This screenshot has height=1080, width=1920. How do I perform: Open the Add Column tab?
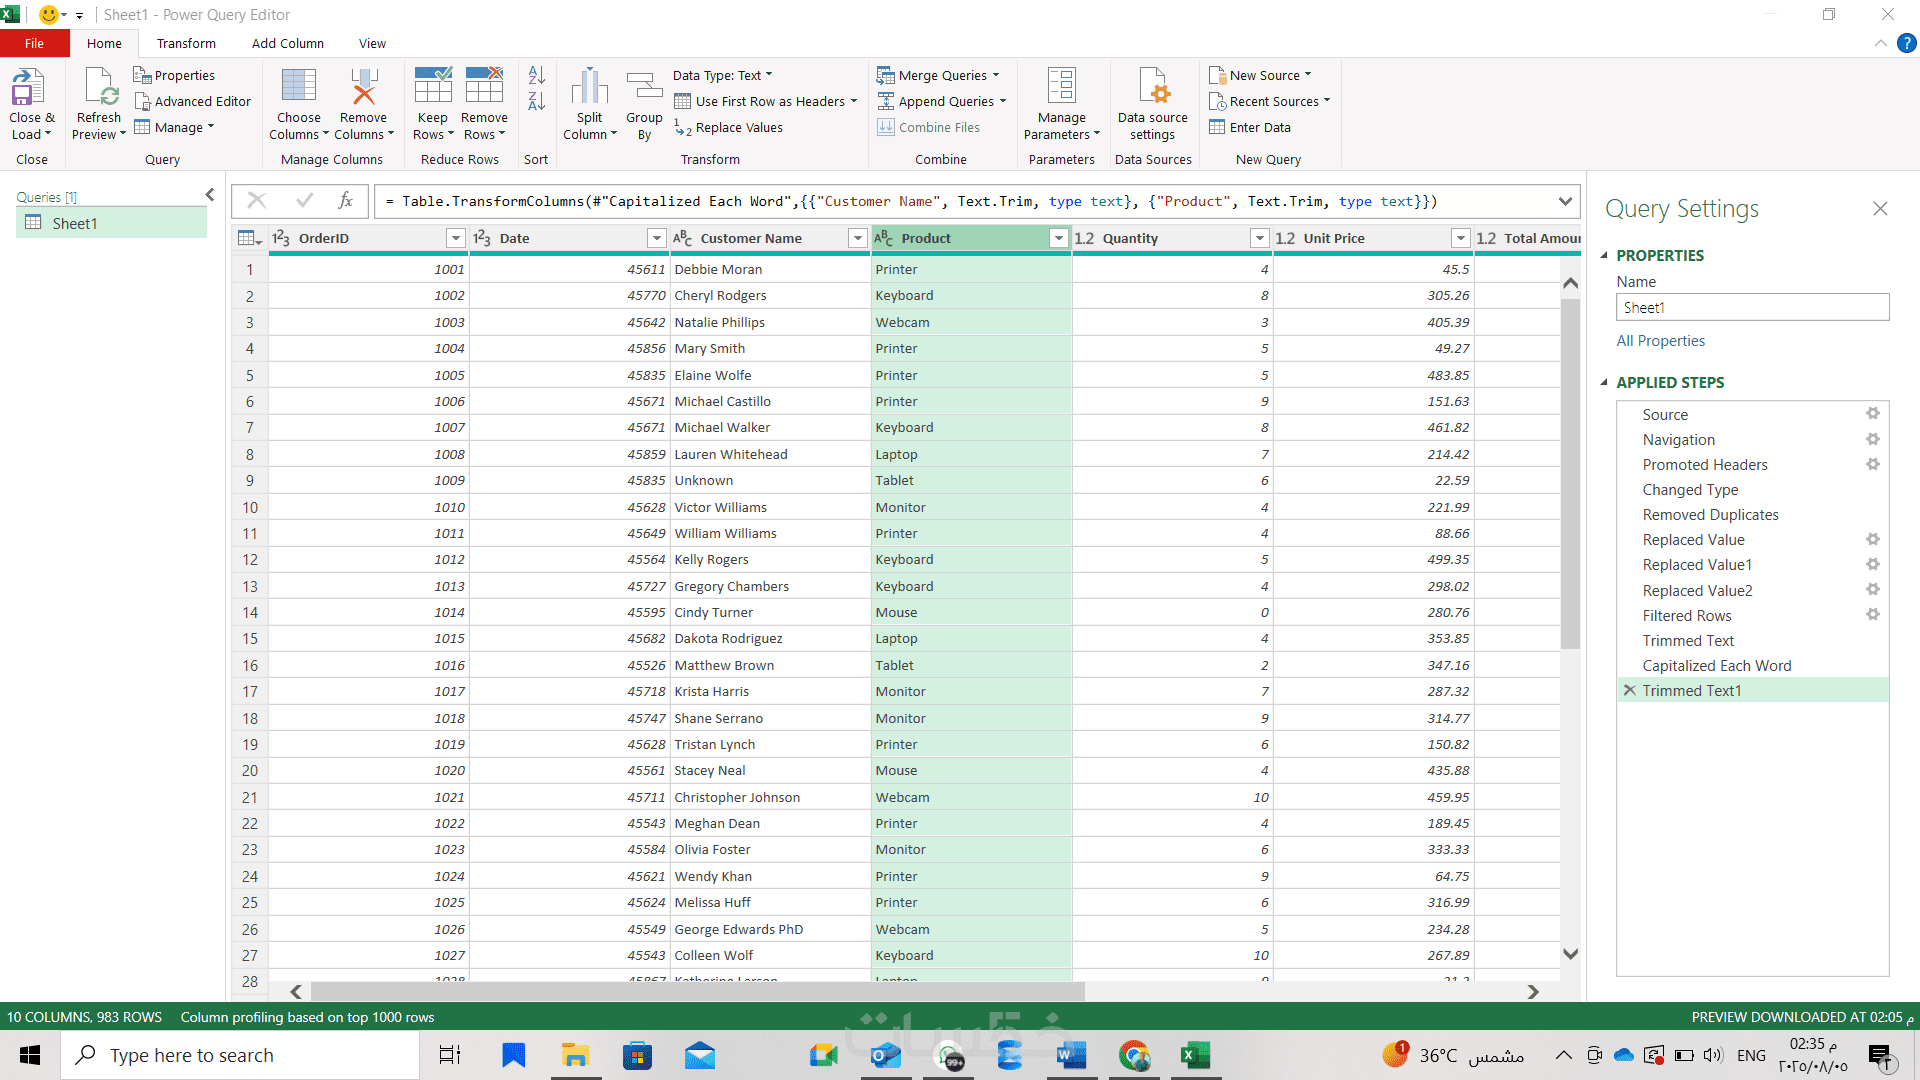tap(287, 43)
